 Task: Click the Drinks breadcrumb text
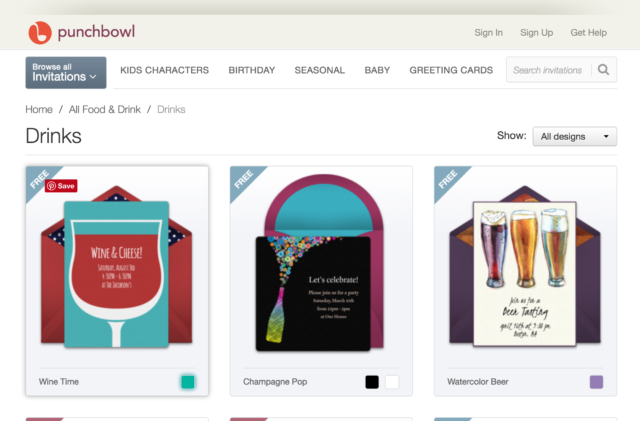pyautogui.click(x=171, y=109)
